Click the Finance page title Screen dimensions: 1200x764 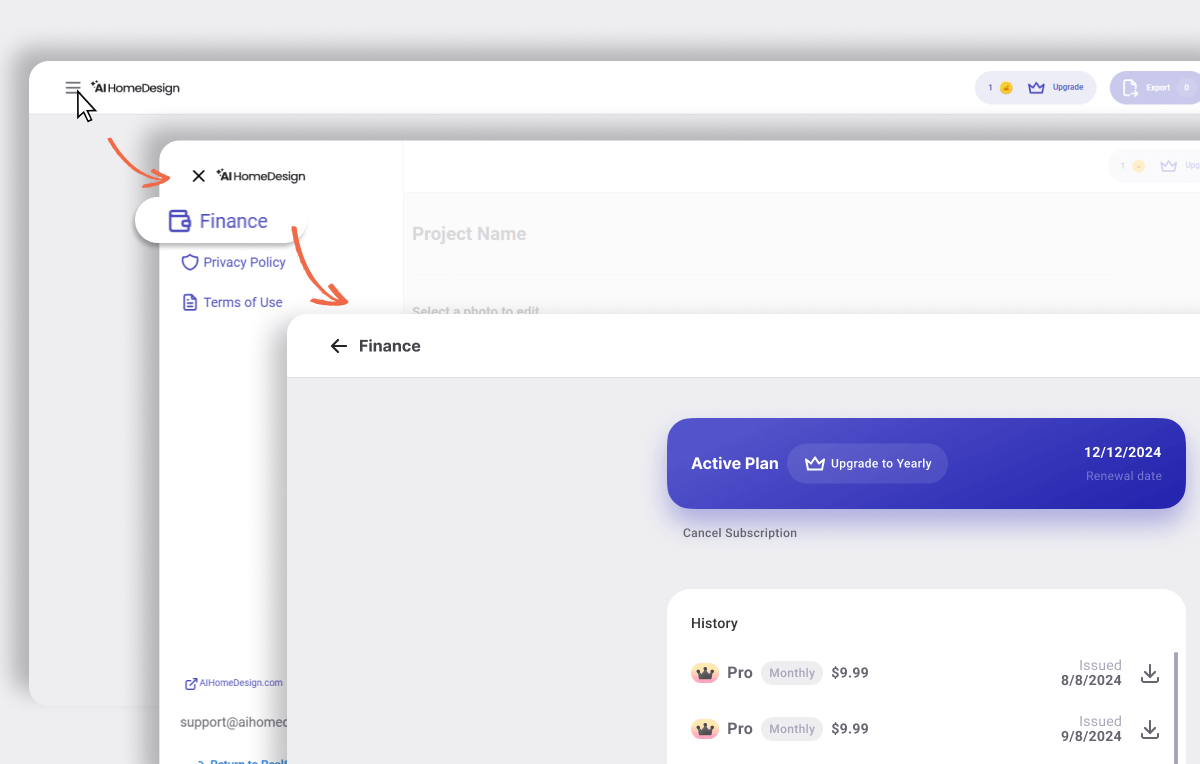390,346
